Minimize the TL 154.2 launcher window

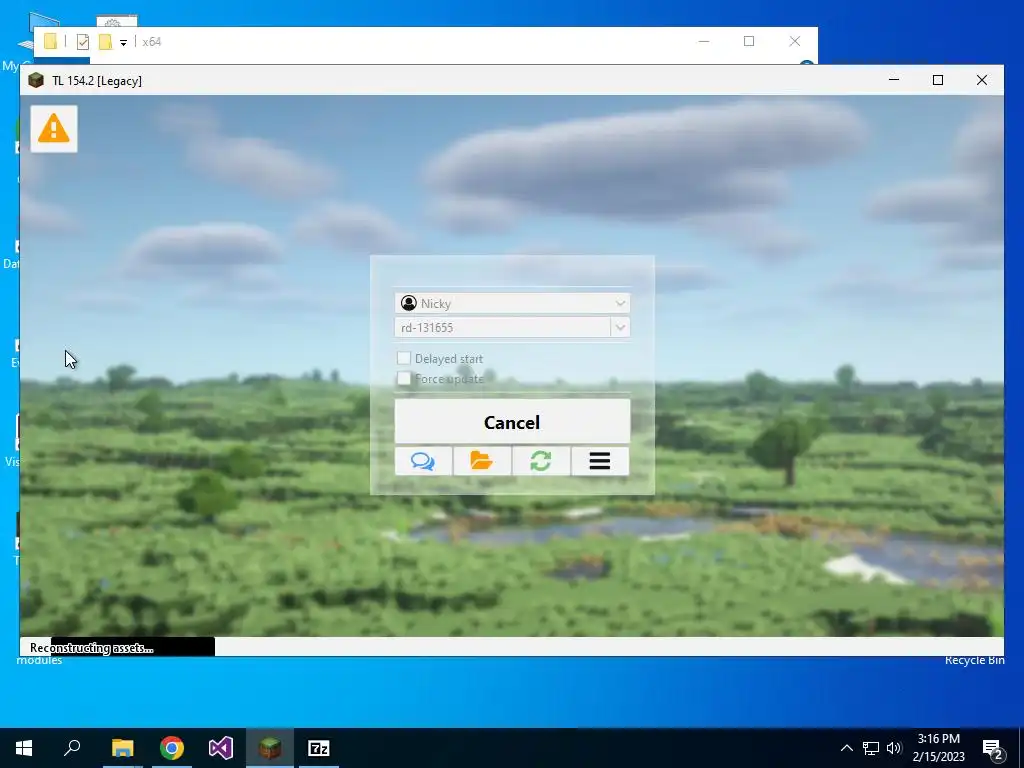[x=894, y=80]
